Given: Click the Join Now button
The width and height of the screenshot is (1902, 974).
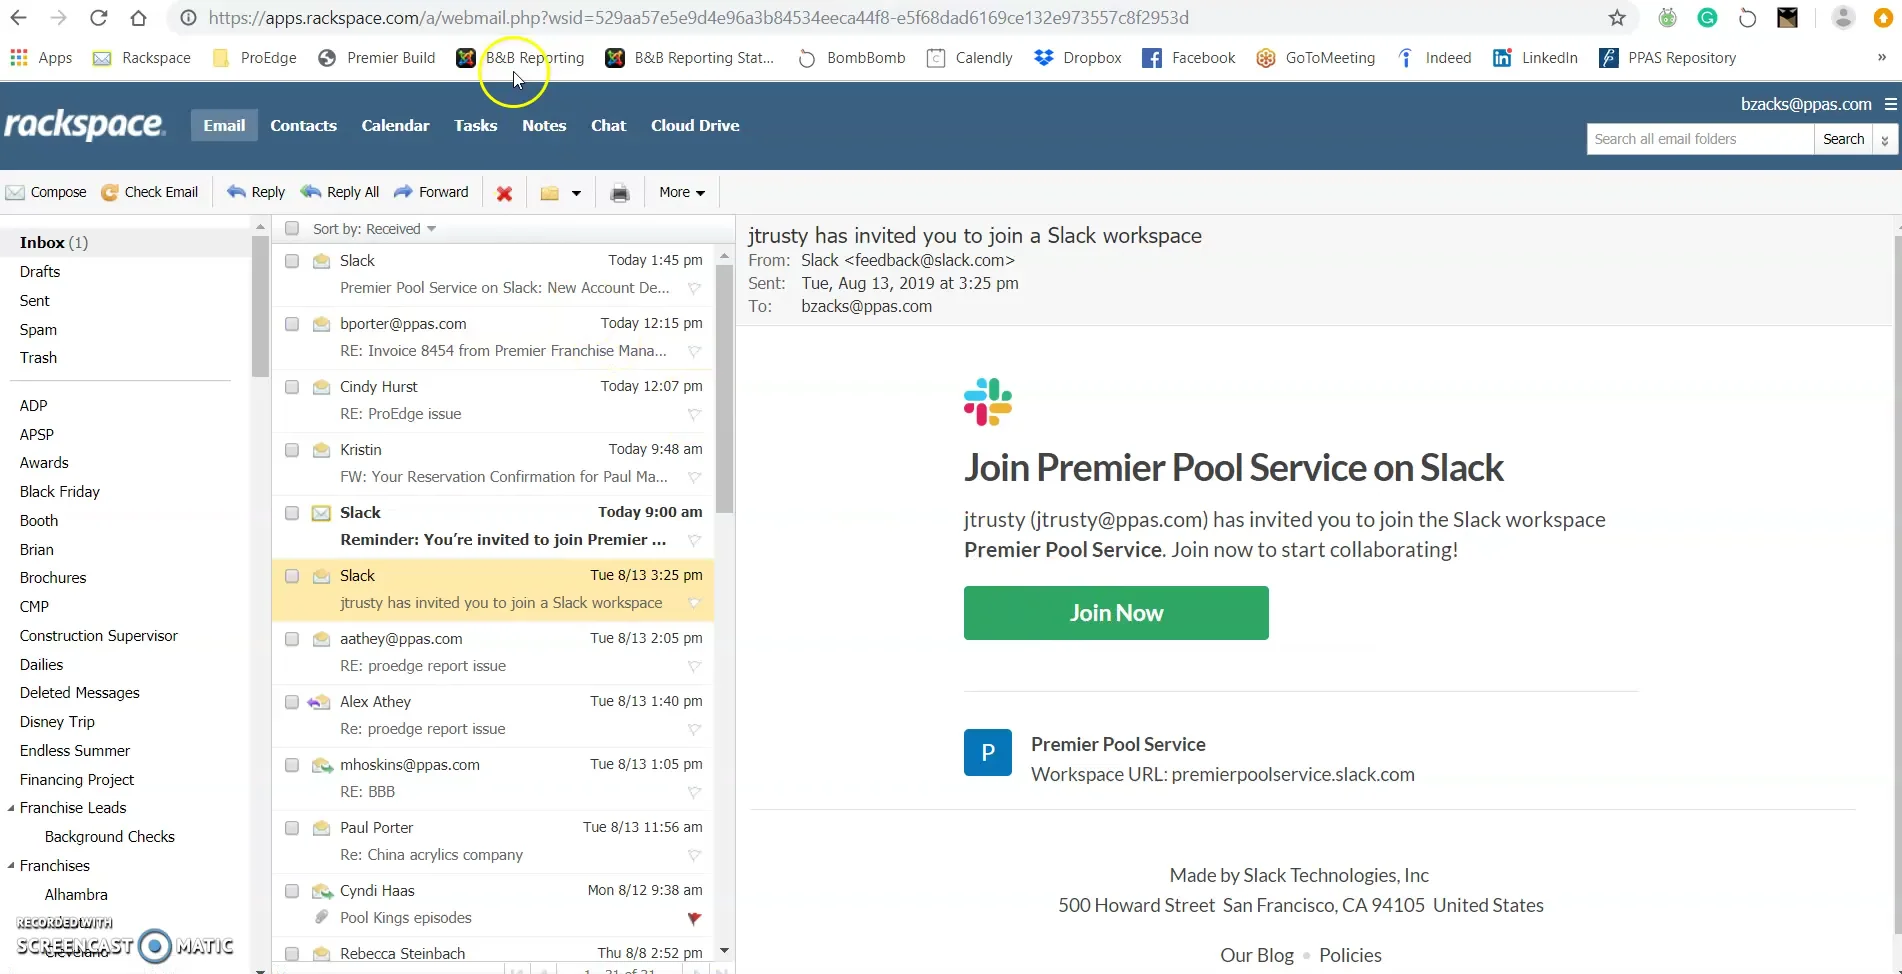Looking at the screenshot, I should [x=1115, y=612].
